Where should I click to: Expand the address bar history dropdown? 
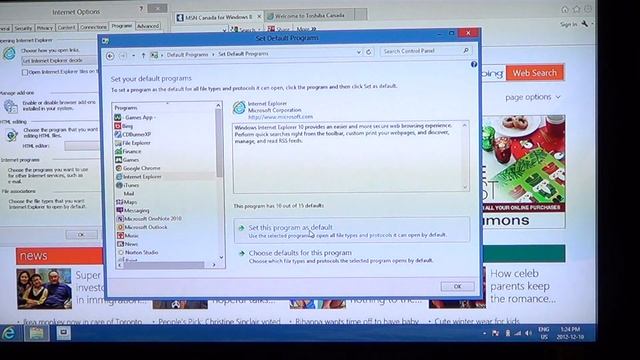coord(359,52)
